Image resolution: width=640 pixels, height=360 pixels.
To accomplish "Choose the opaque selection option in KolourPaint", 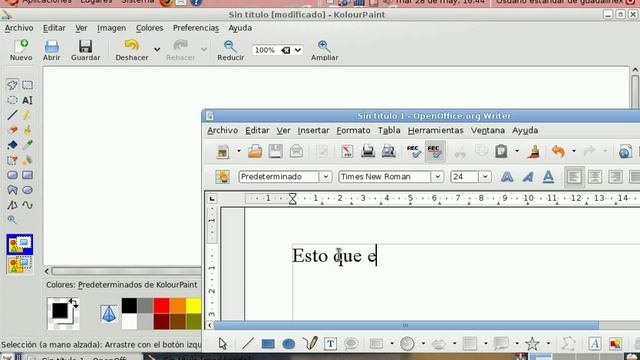I will (x=20, y=244).
